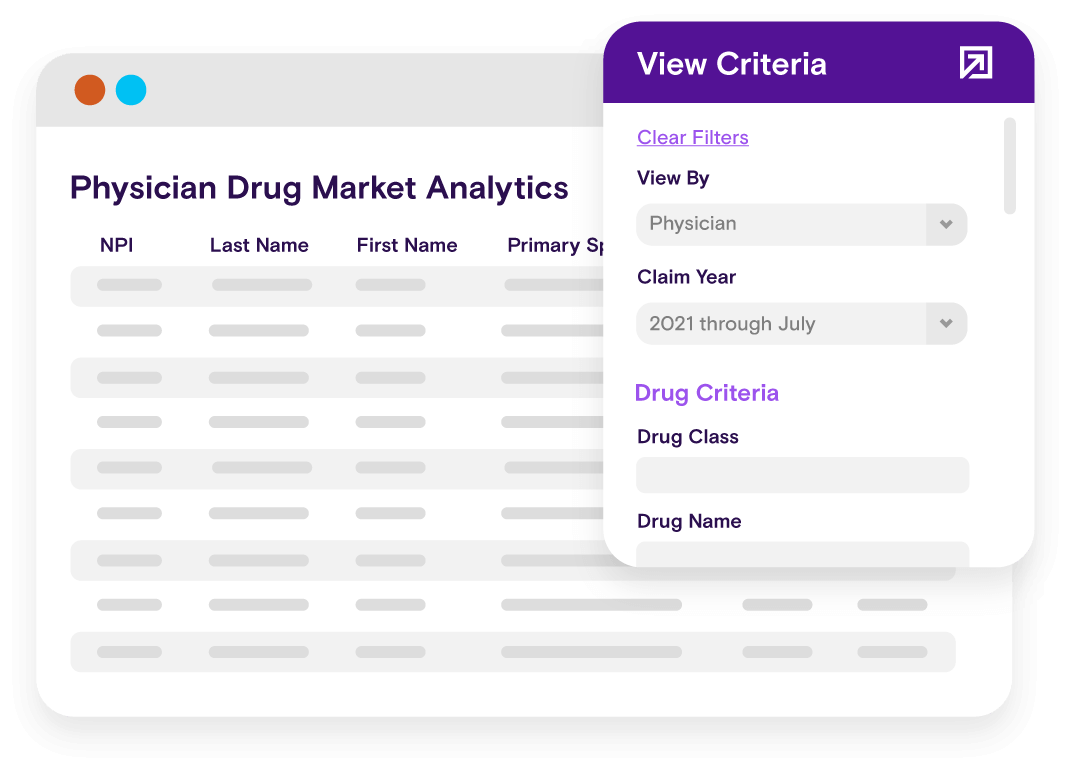
Task: Click the Drug Criteria section heading
Action: (x=706, y=393)
